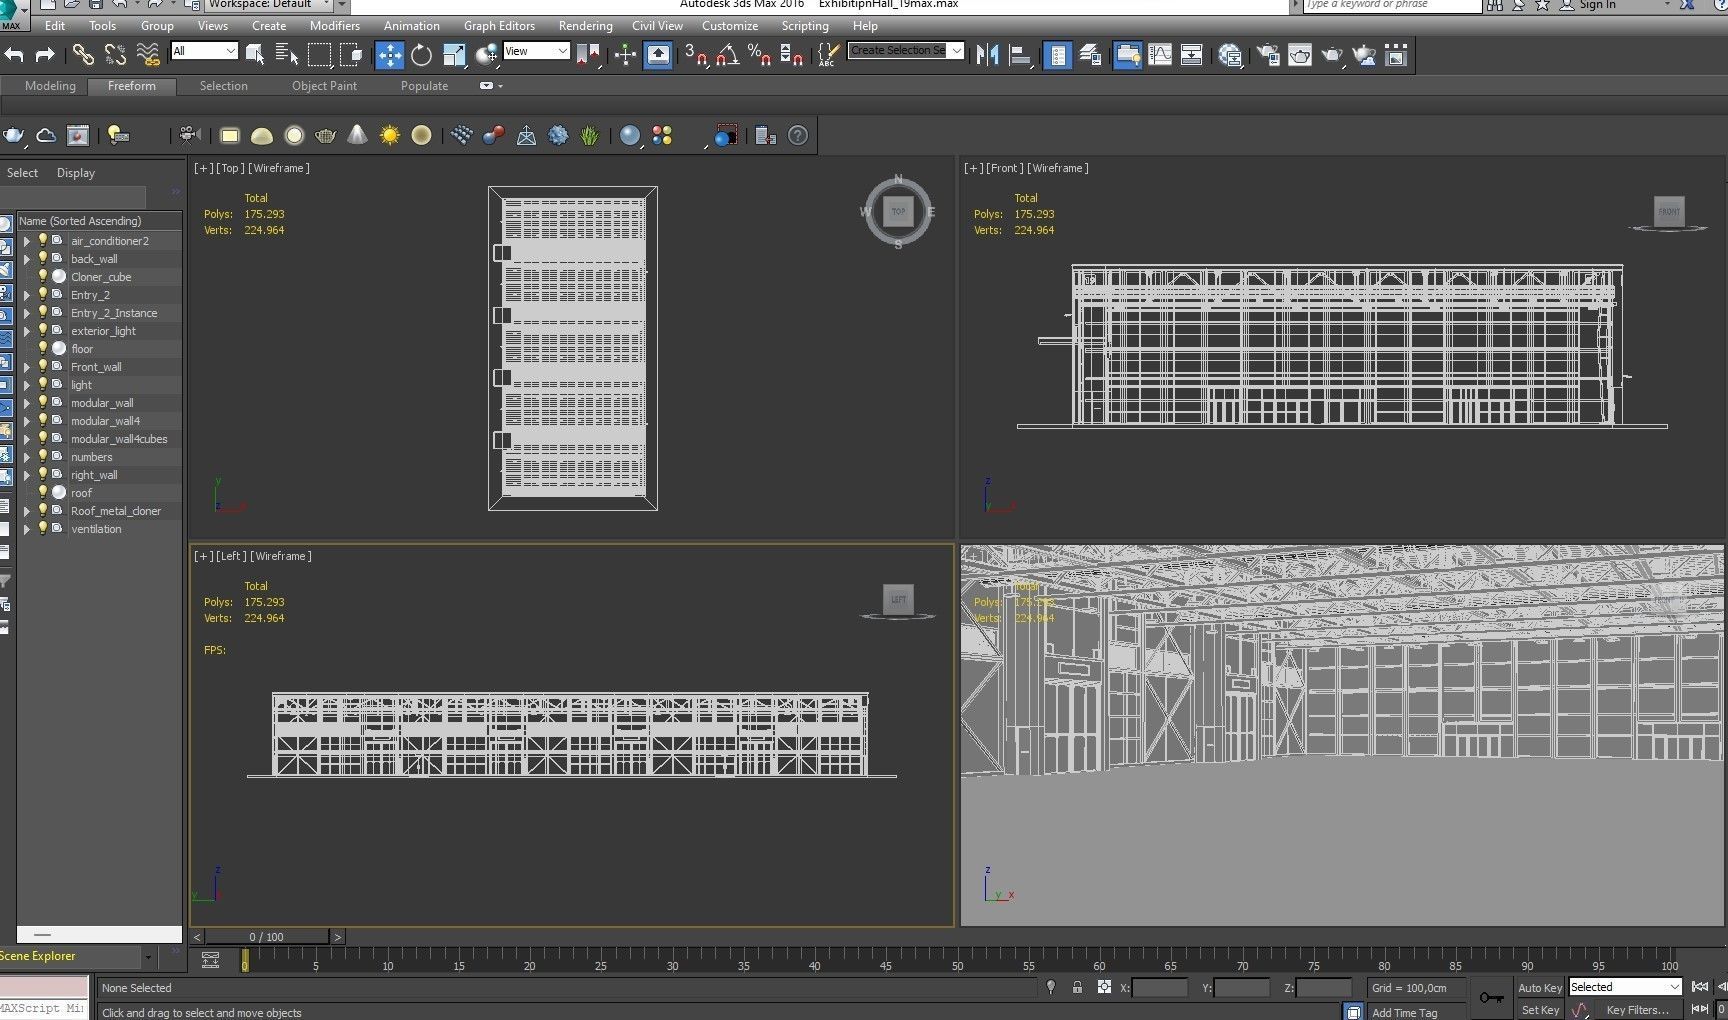Click the Undo arrow in toolbar
This screenshot has width=1728, height=1020.
pyautogui.click(x=14, y=55)
